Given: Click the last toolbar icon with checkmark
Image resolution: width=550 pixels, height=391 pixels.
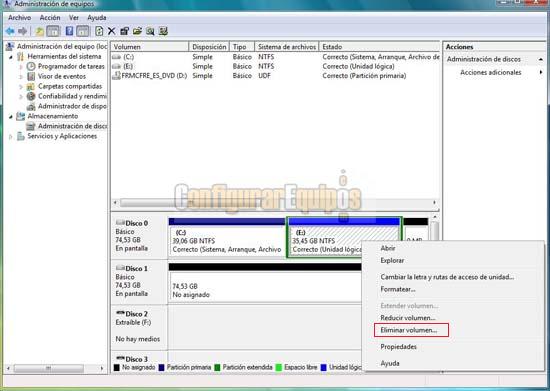Looking at the screenshot, I should [163, 31].
